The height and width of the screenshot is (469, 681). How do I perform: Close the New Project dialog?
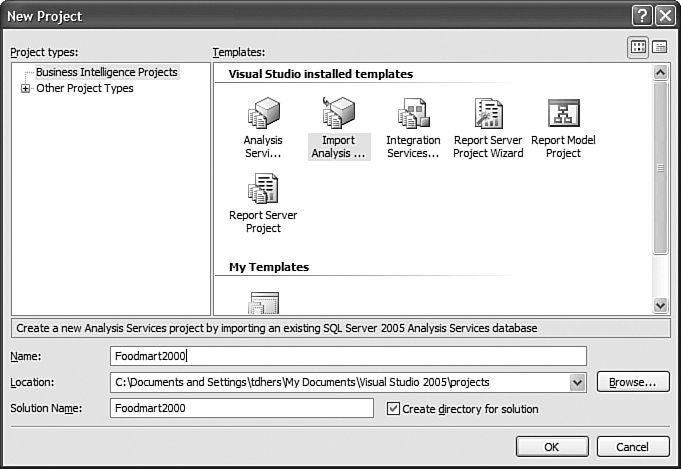(665, 16)
